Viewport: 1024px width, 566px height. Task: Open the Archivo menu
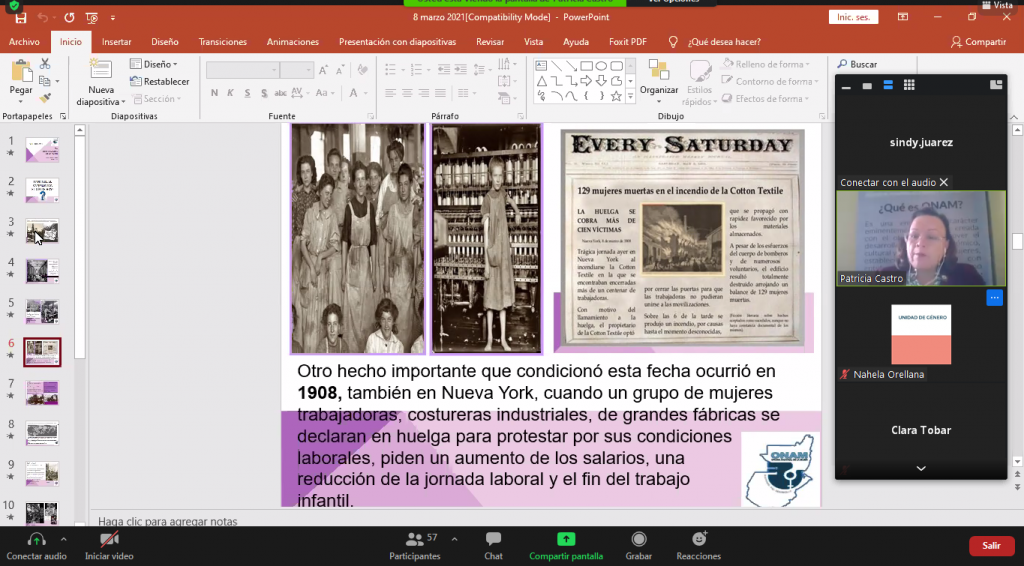[24, 42]
